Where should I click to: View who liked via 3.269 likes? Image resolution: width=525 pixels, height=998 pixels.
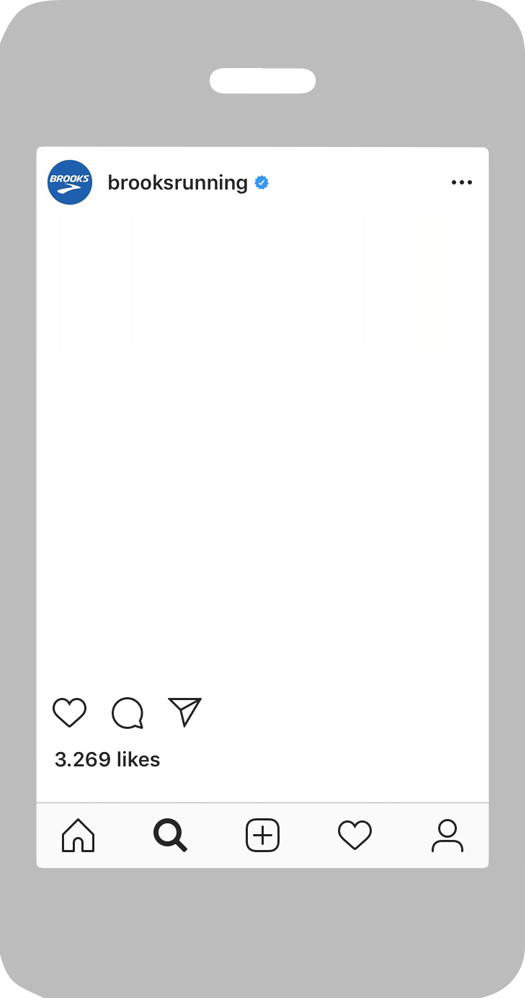(x=108, y=759)
